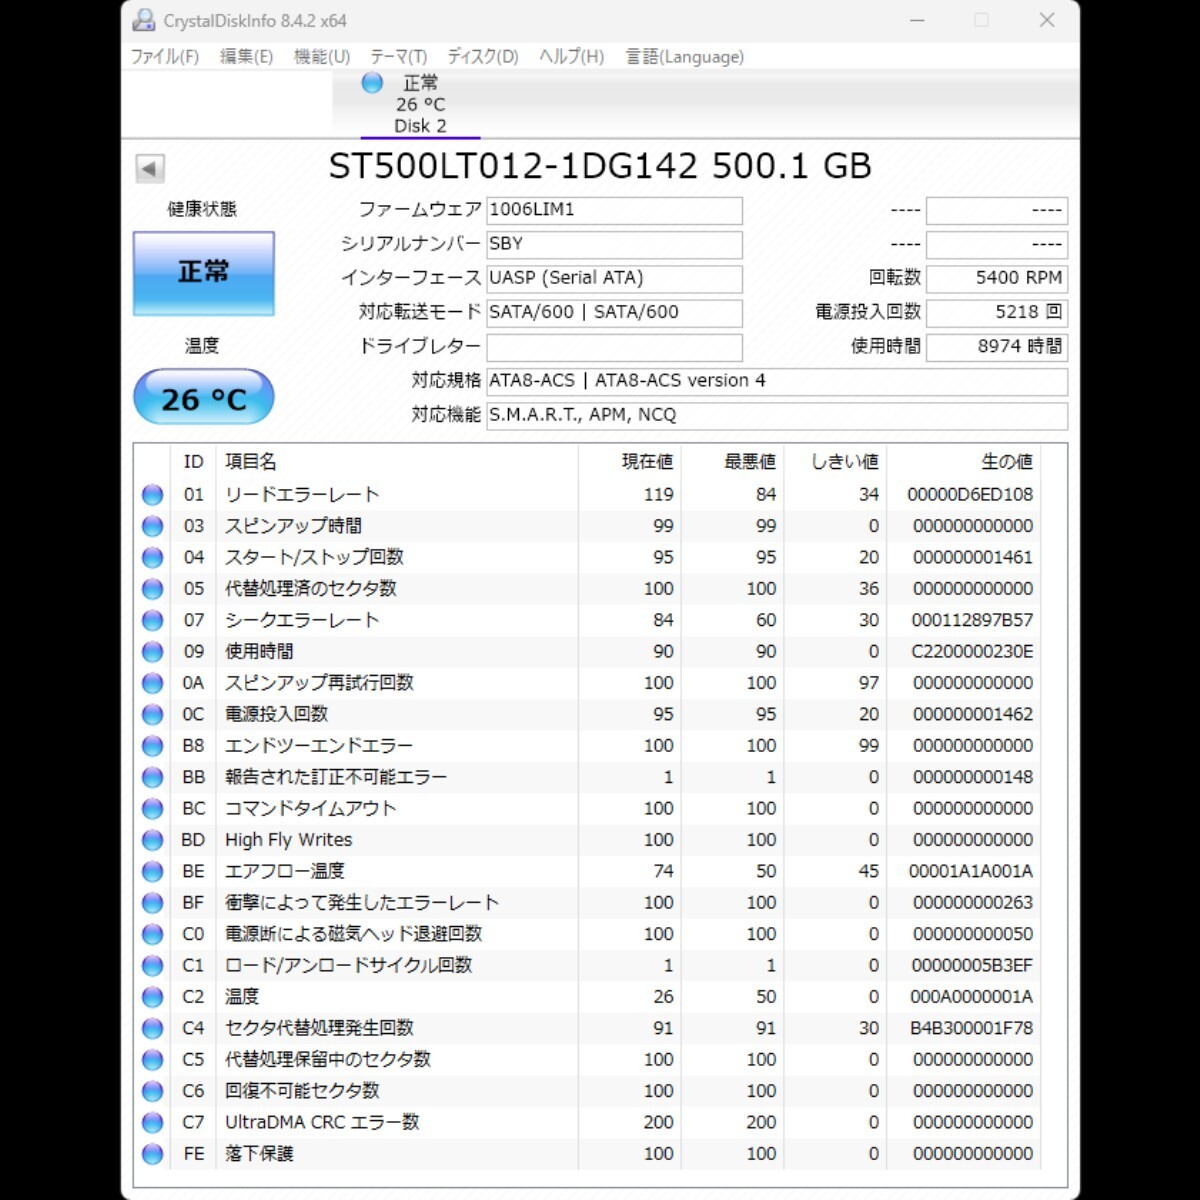The width and height of the screenshot is (1200, 1200).
Task: Click status orb for 衝撃によって発生したエラーレート row
Action: [x=152, y=903]
